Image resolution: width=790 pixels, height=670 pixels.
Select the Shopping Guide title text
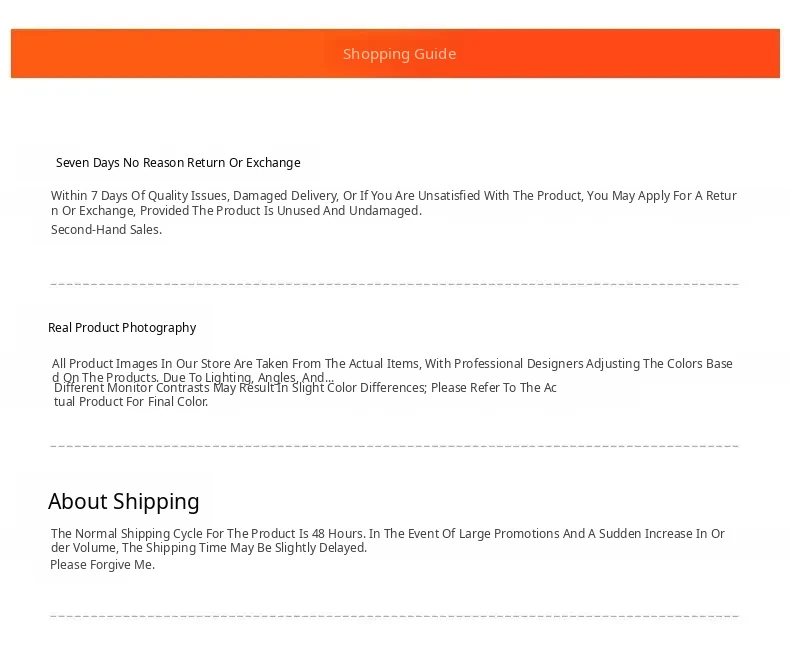click(x=400, y=54)
